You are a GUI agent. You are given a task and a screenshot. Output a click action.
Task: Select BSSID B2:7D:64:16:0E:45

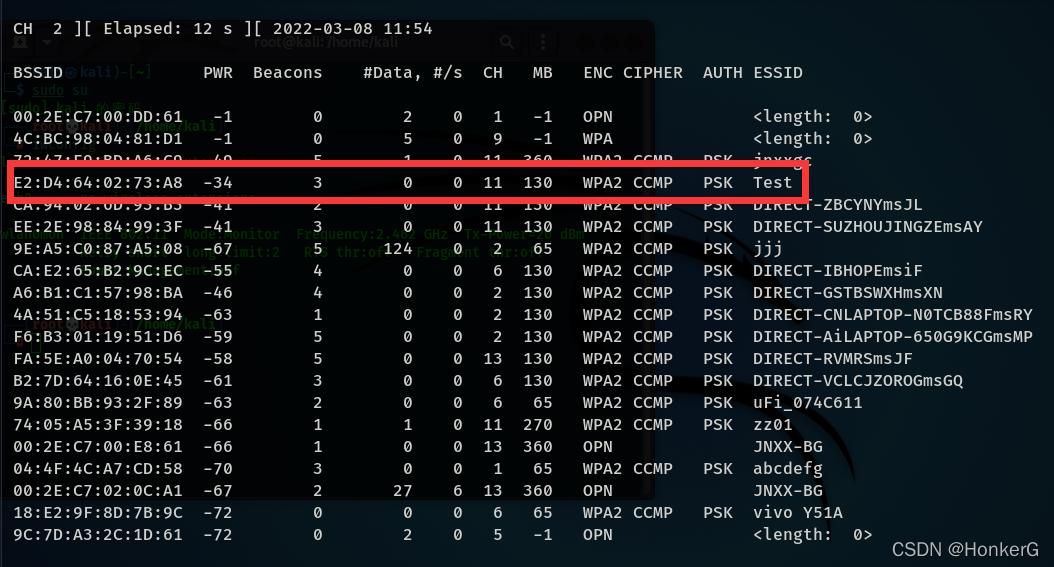(x=97, y=381)
